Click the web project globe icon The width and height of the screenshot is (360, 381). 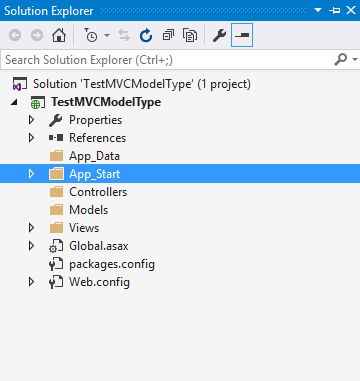click(37, 102)
